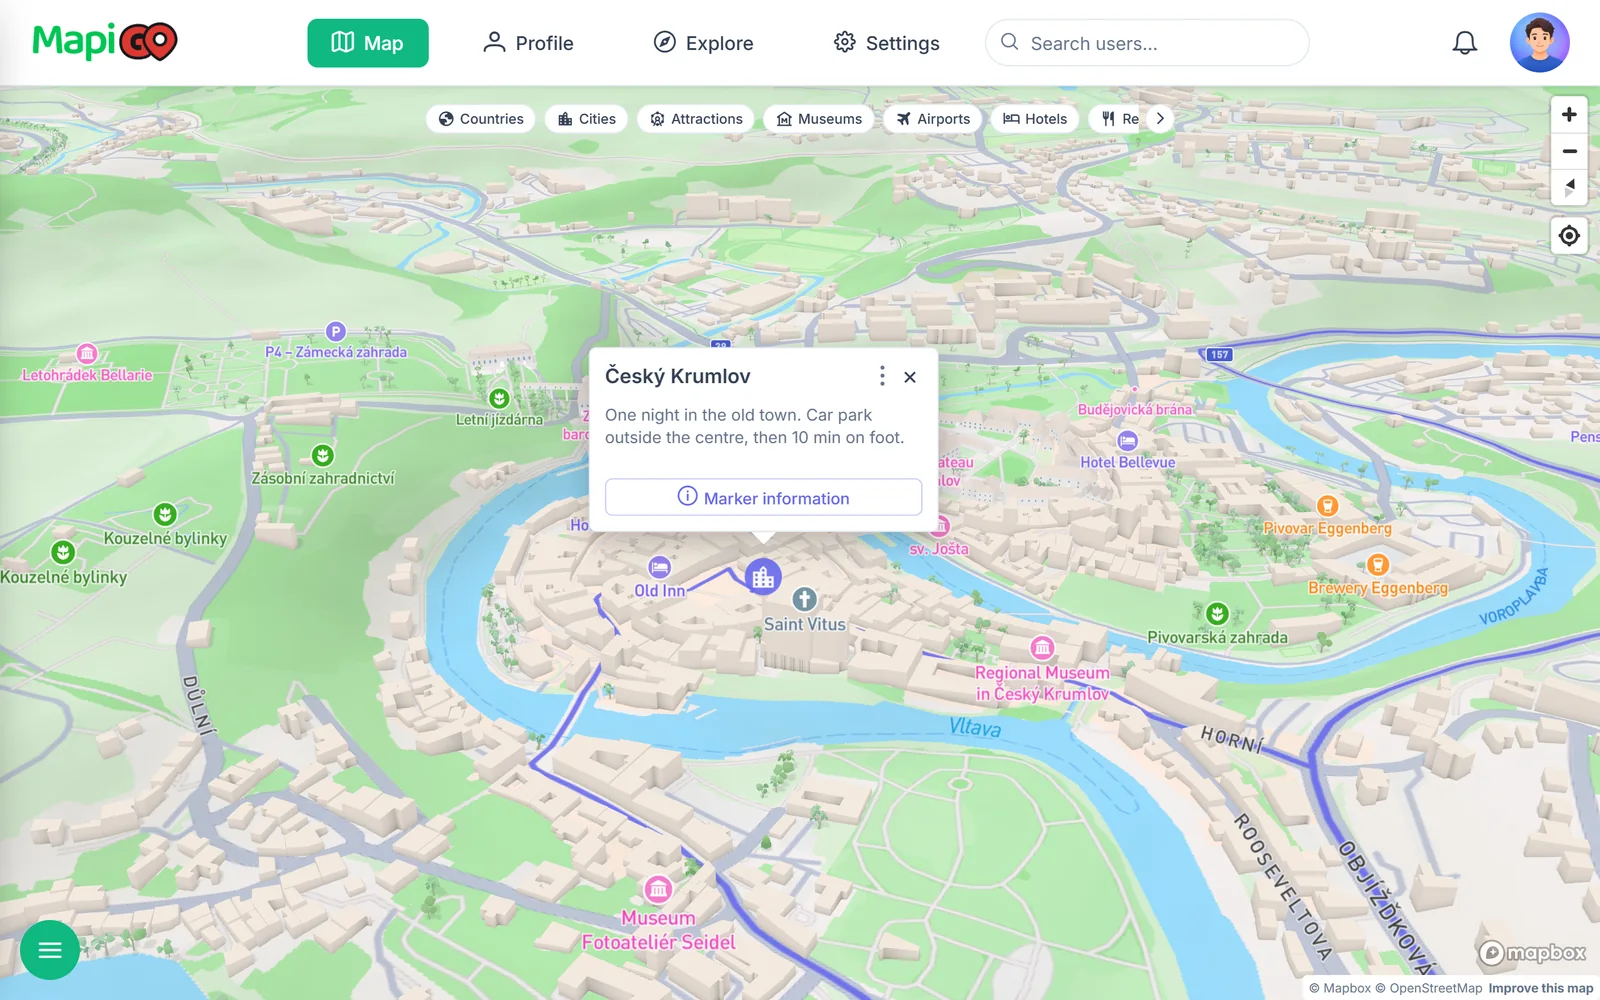
Task: Open the Český Krumlov popup options menu
Action: tap(881, 376)
